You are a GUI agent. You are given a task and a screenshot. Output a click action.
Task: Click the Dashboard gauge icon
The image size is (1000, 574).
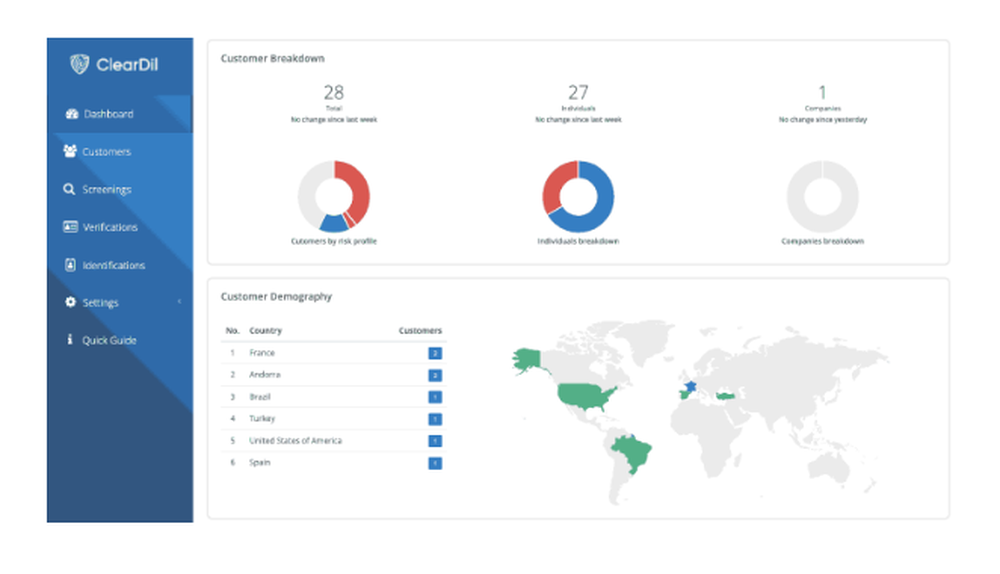pos(71,114)
